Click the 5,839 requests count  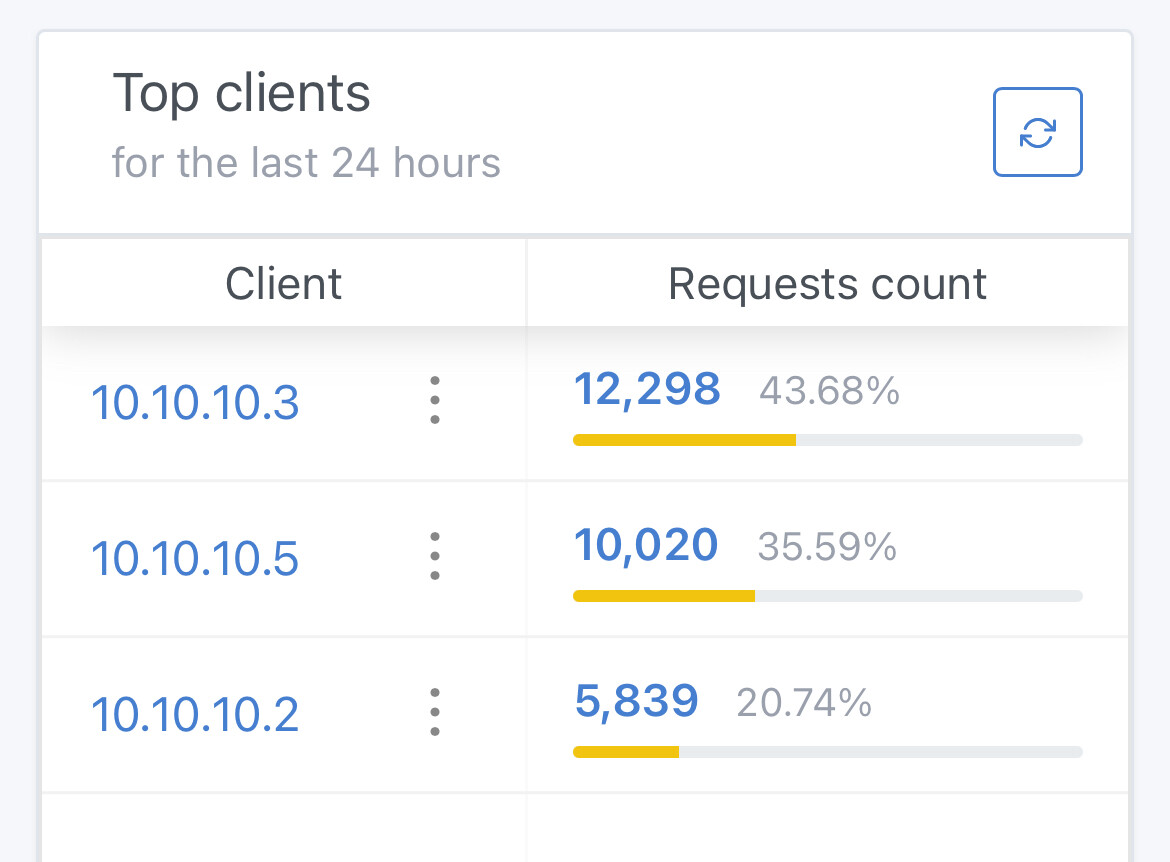[x=636, y=702]
